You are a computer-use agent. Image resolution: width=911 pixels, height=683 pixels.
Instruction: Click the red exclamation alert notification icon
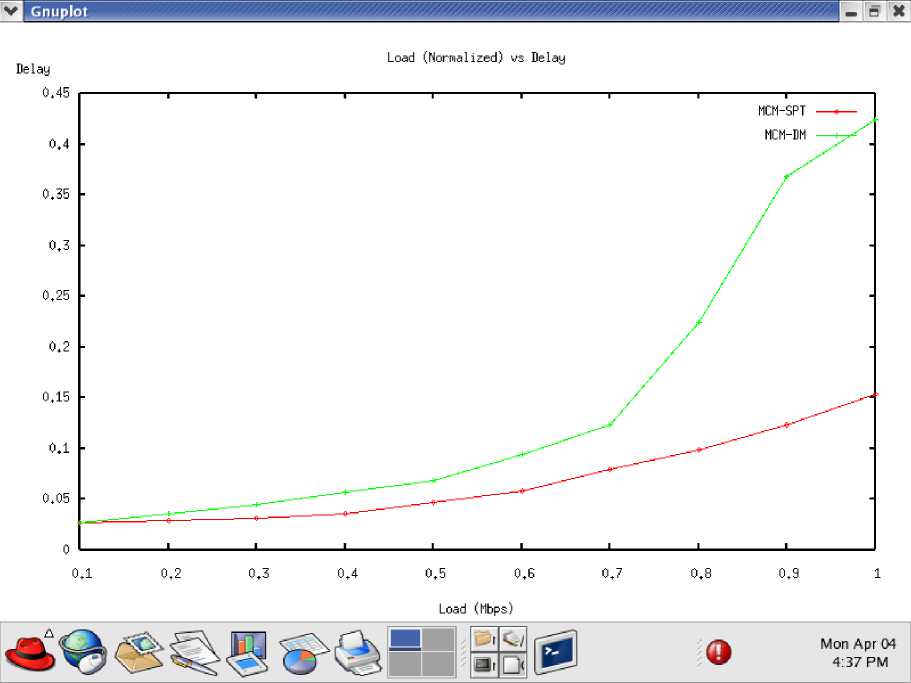coord(718,652)
